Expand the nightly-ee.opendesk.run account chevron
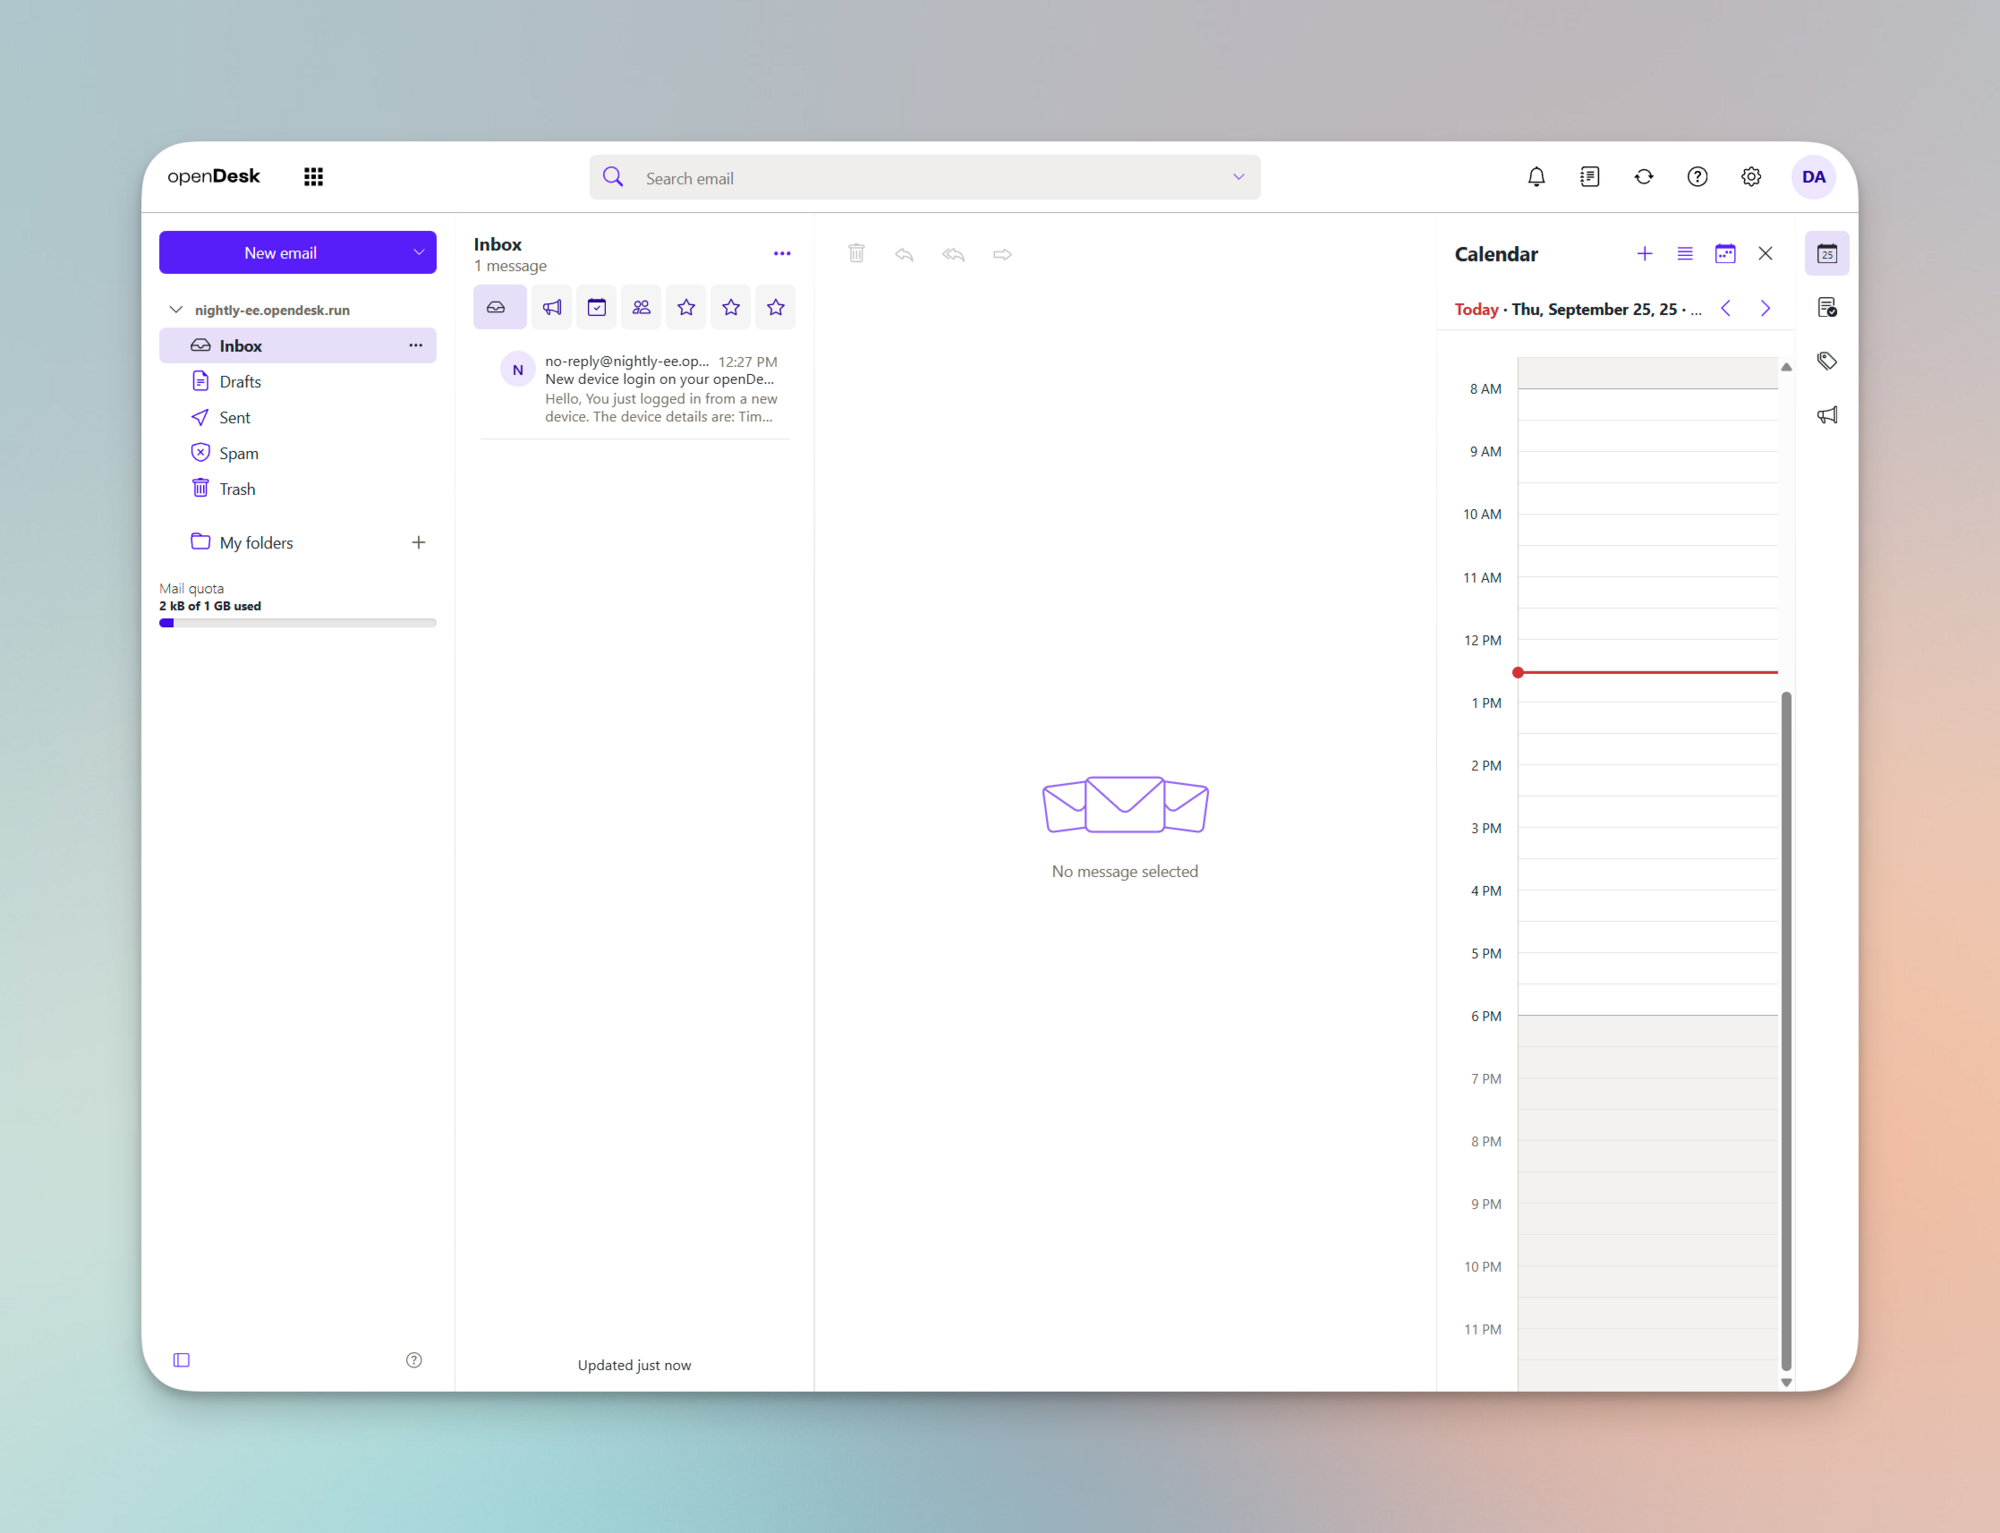The height and width of the screenshot is (1533, 2000). point(176,309)
